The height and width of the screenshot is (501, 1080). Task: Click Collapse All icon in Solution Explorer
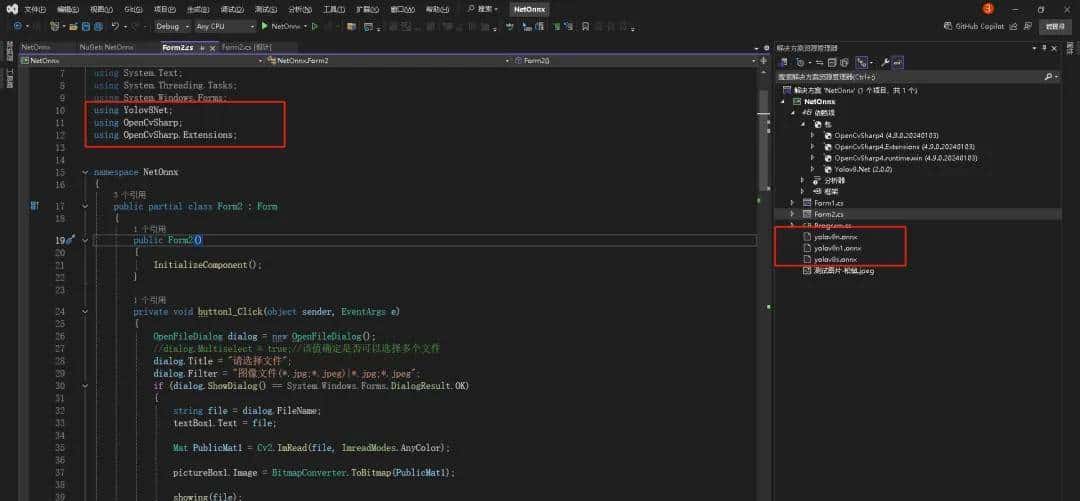coord(832,62)
